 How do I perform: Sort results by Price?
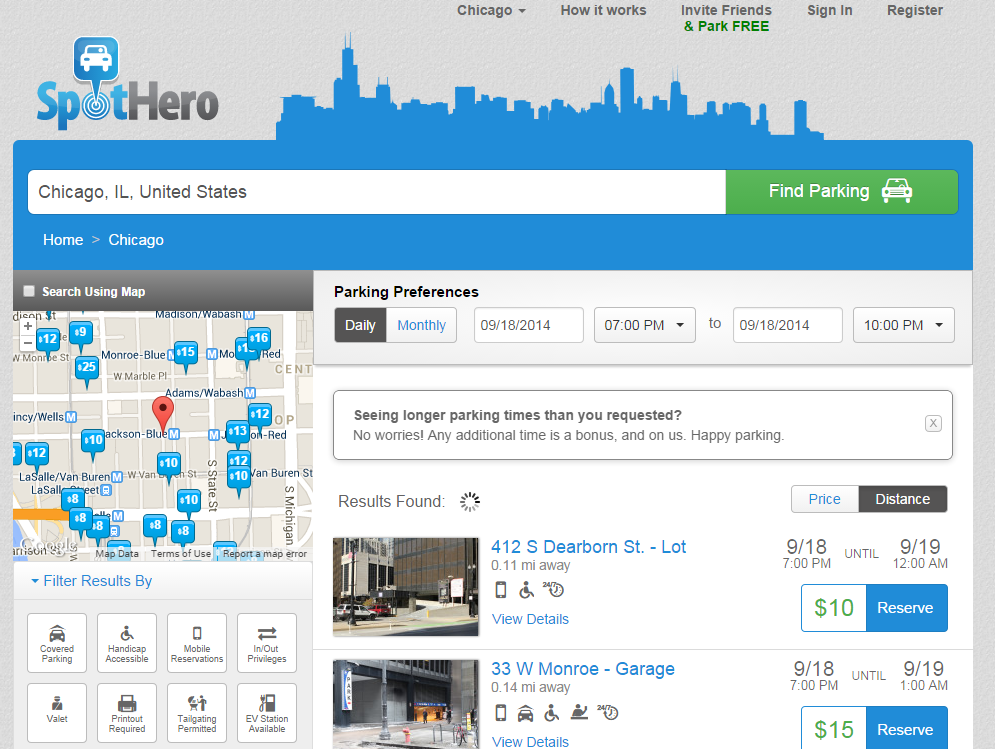[x=824, y=500]
